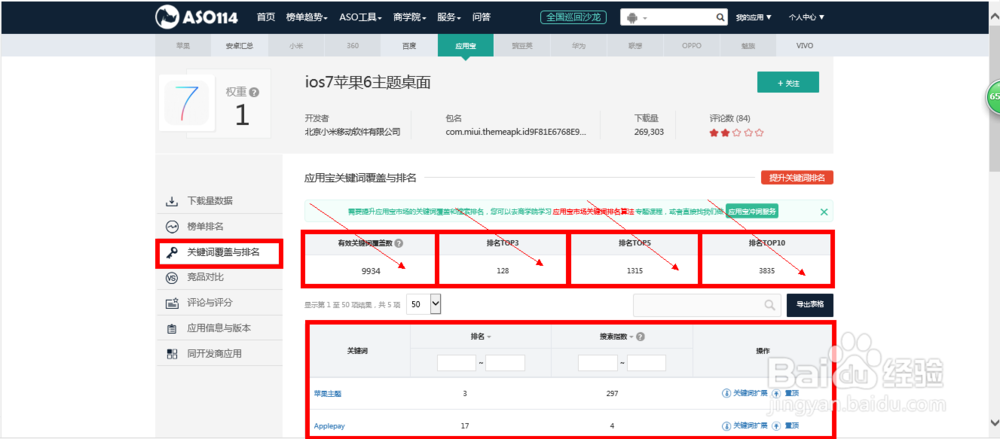
Task: Go to 首页 in top navigation
Action: [266, 17]
